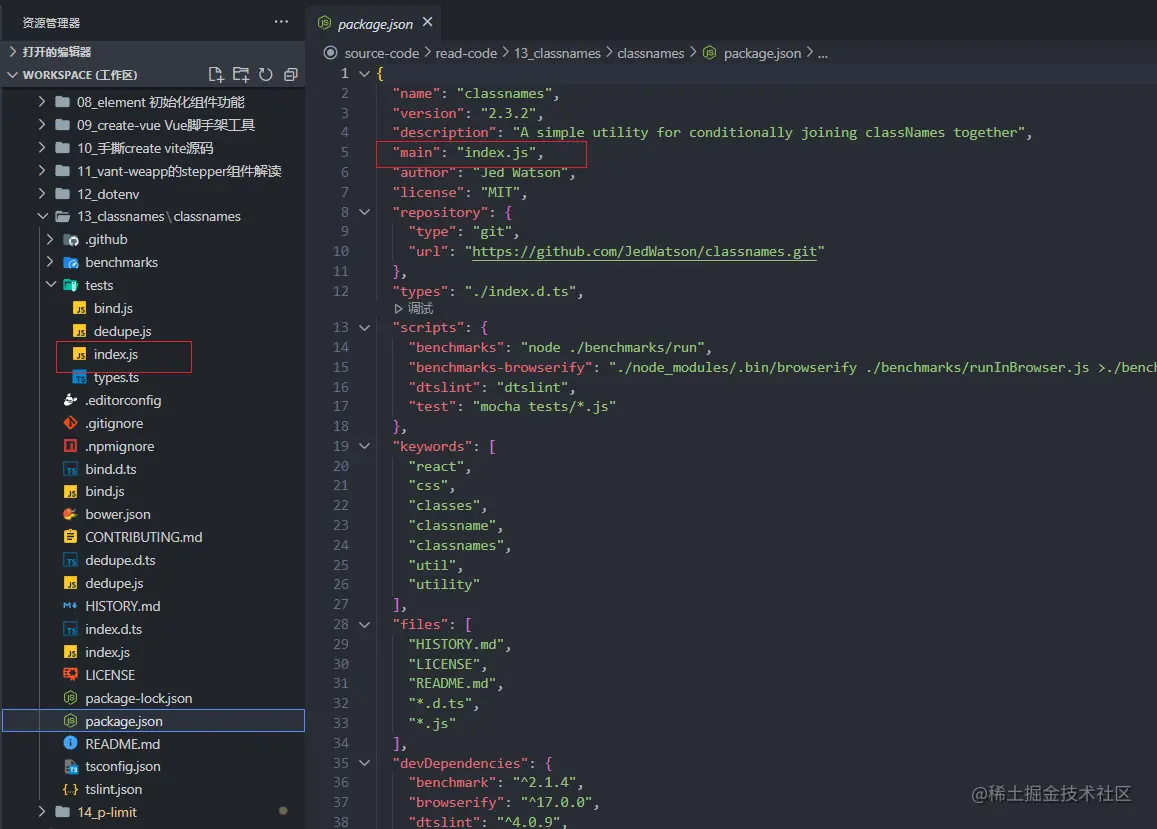Expand the .github folder
Image resolution: width=1157 pixels, height=829 pixels.
50,239
